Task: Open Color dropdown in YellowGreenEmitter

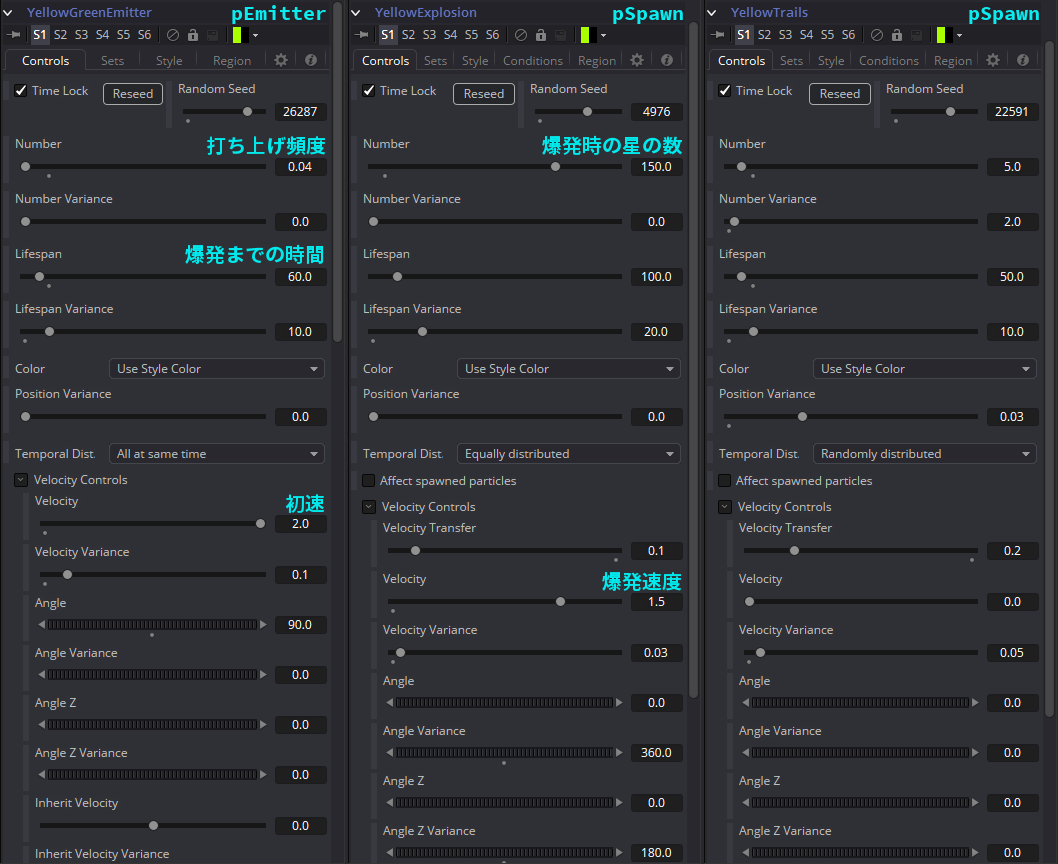Action: [217, 369]
